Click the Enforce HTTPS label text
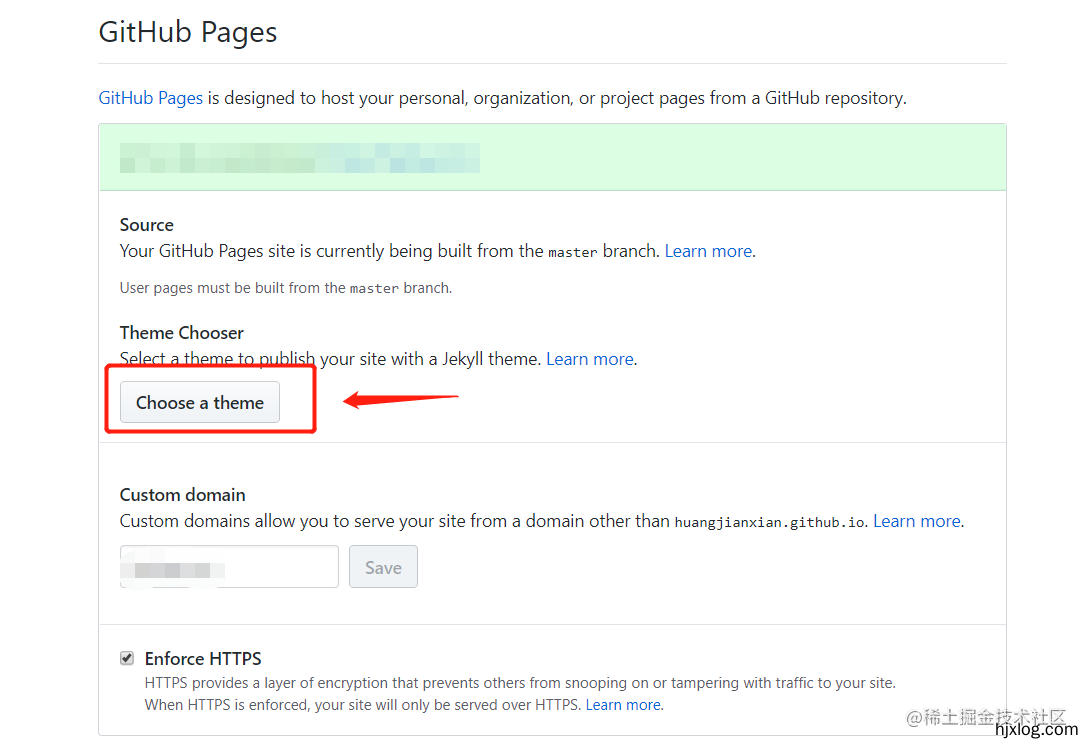1088x749 pixels. 203,658
